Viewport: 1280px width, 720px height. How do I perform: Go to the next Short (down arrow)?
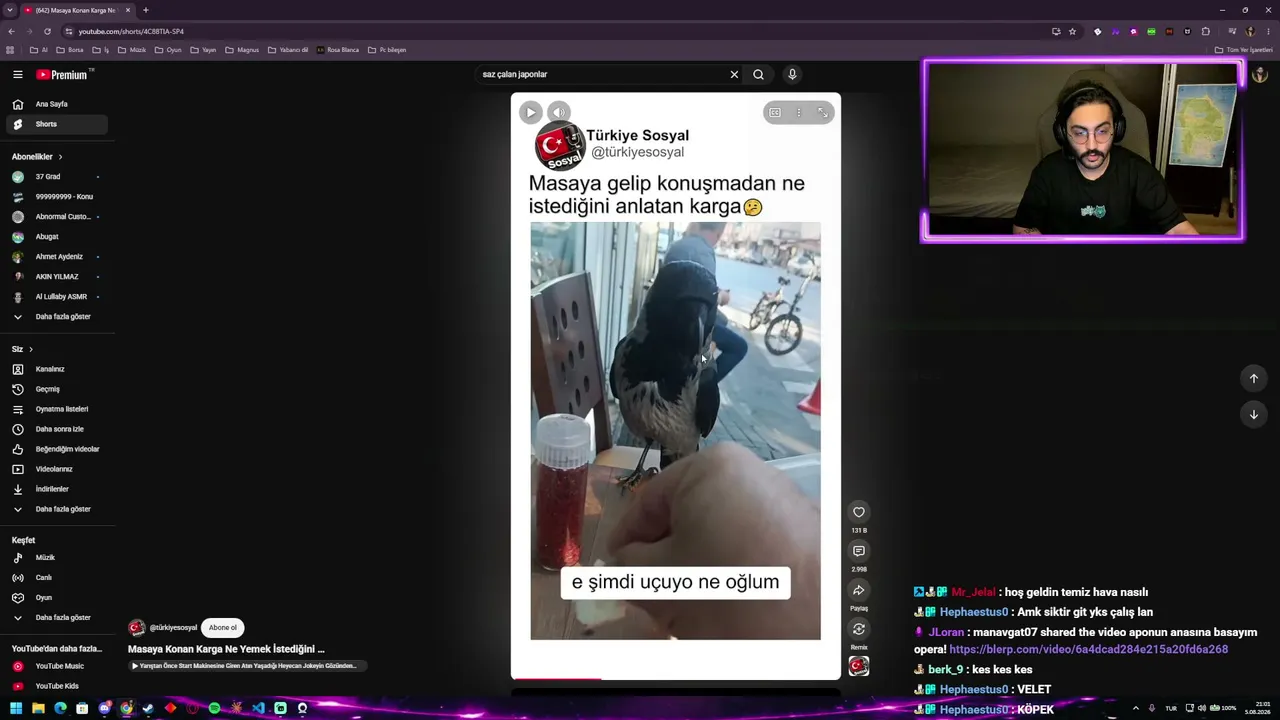tap(1253, 414)
